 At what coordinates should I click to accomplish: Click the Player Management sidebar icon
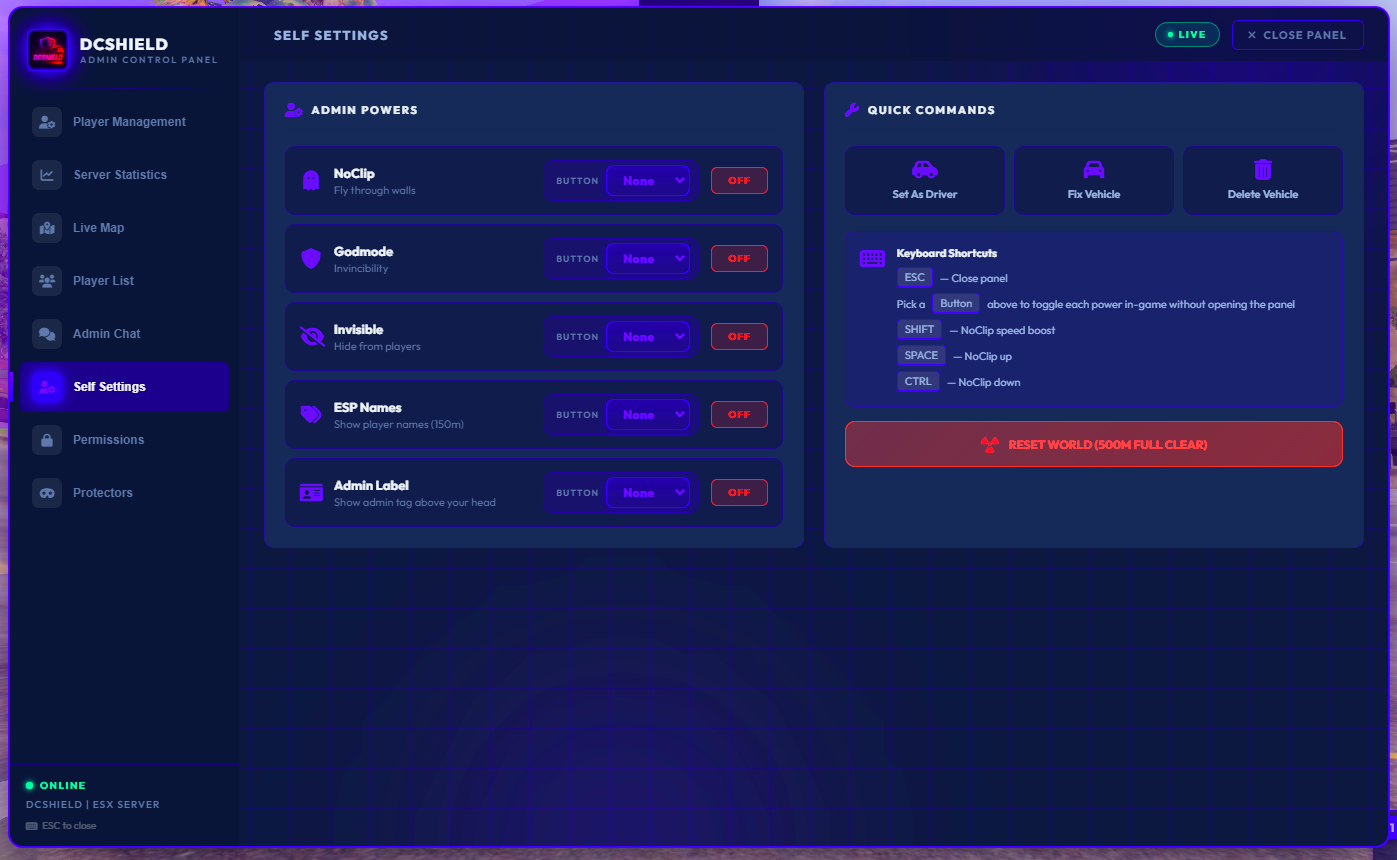47,122
